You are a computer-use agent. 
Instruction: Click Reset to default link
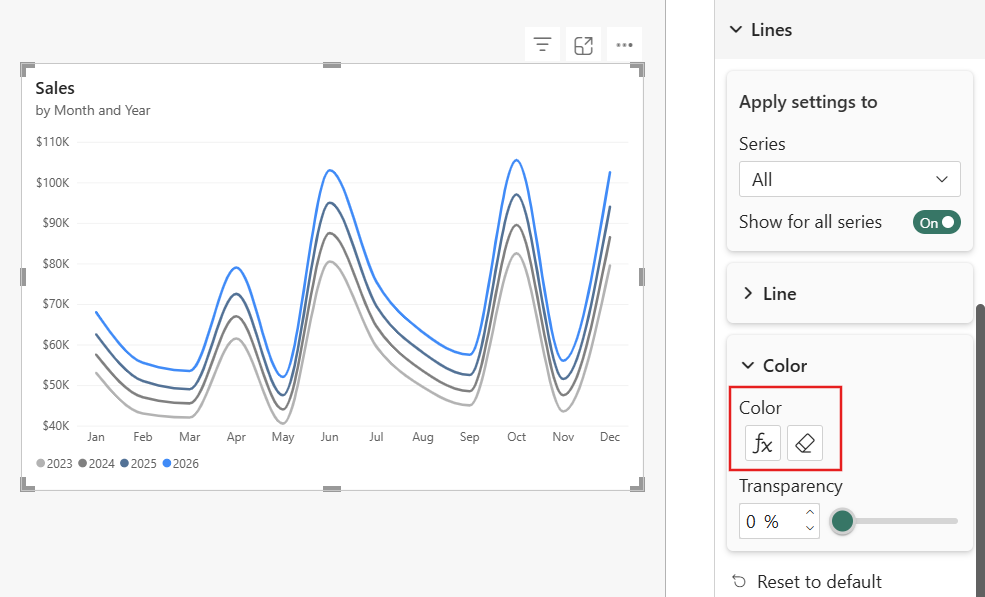(819, 581)
